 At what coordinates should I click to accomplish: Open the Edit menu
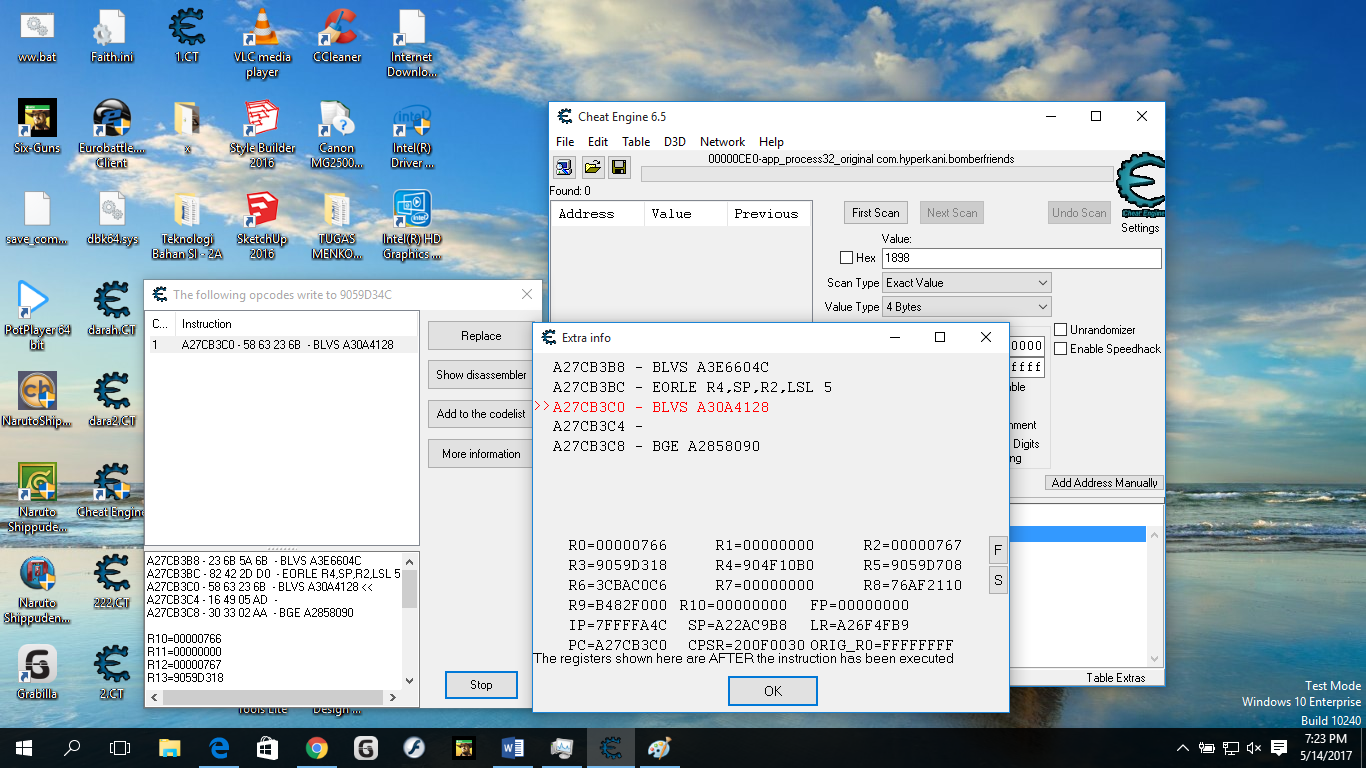(x=598, y=142)
